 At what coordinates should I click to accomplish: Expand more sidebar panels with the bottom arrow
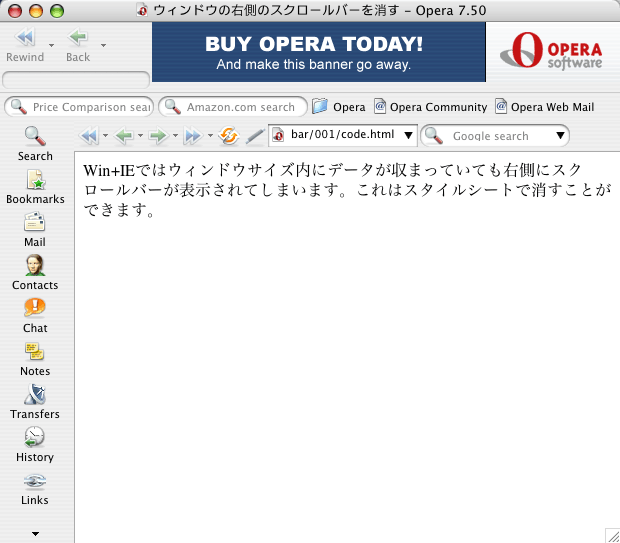tap(35, 534)
